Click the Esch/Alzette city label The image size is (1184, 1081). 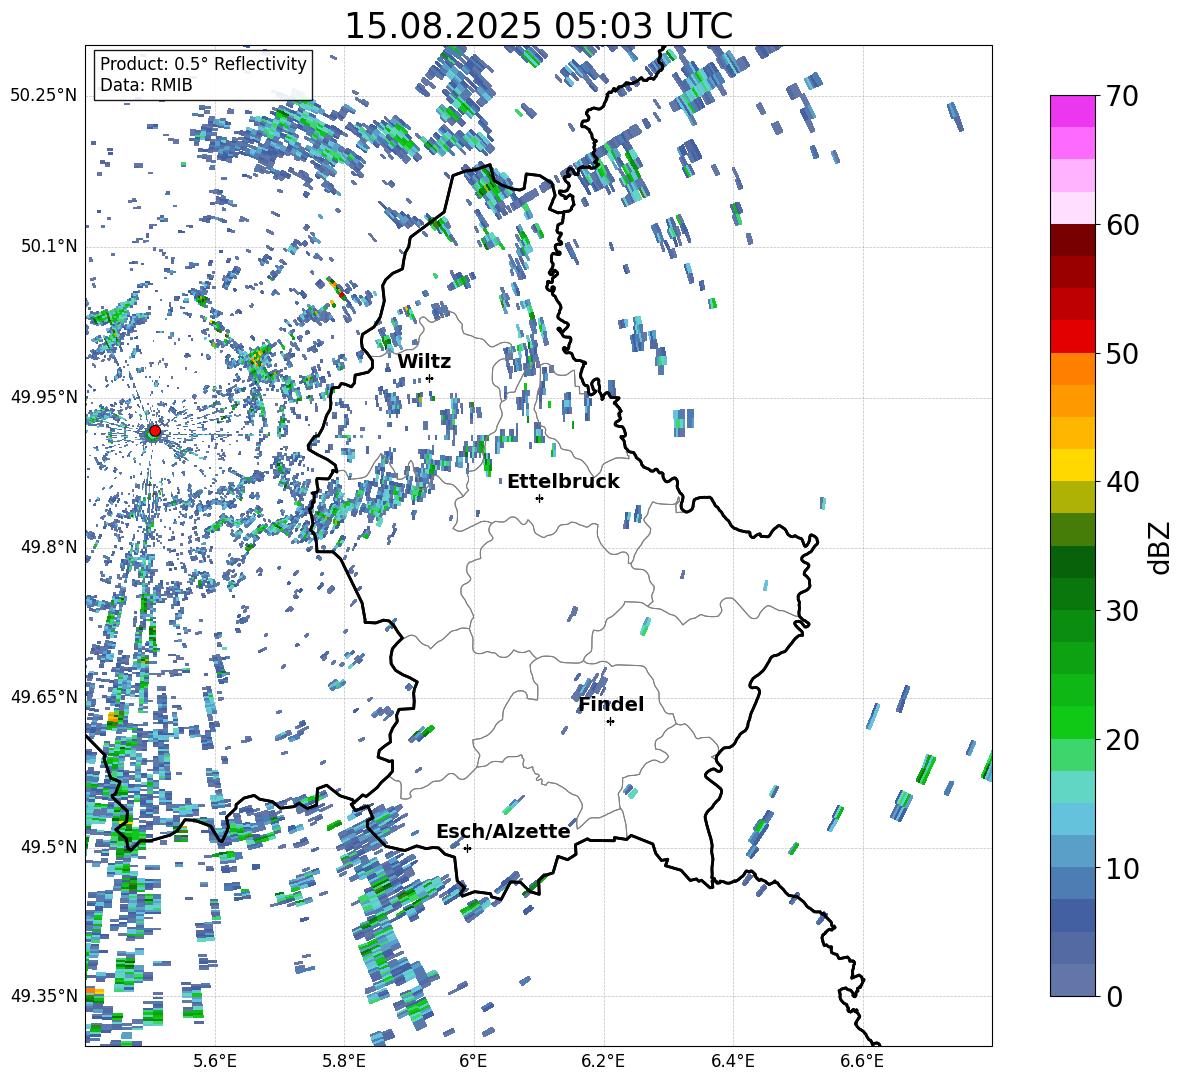tap(503, 831)
